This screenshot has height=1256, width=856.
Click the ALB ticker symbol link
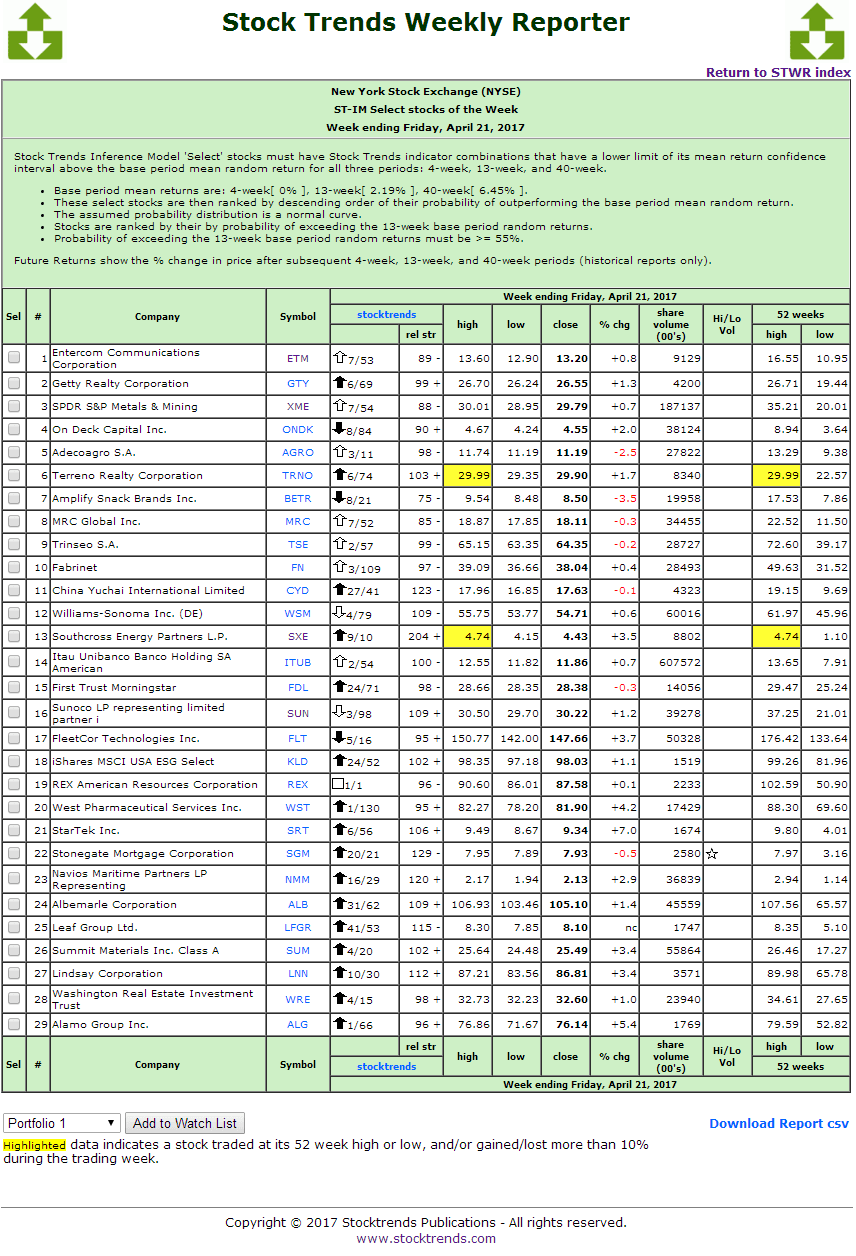click(x=298, y=905)
